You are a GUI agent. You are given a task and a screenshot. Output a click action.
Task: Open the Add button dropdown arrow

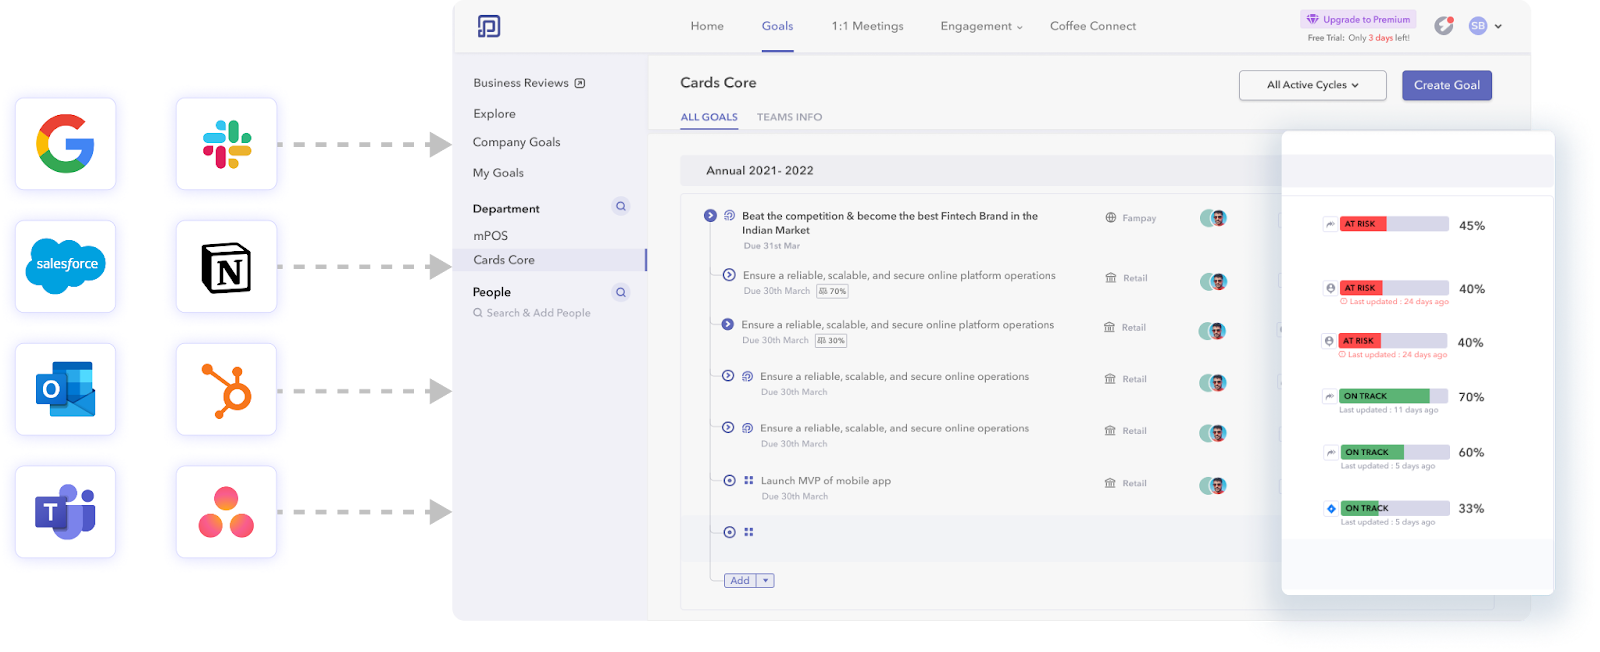(766, 581)
